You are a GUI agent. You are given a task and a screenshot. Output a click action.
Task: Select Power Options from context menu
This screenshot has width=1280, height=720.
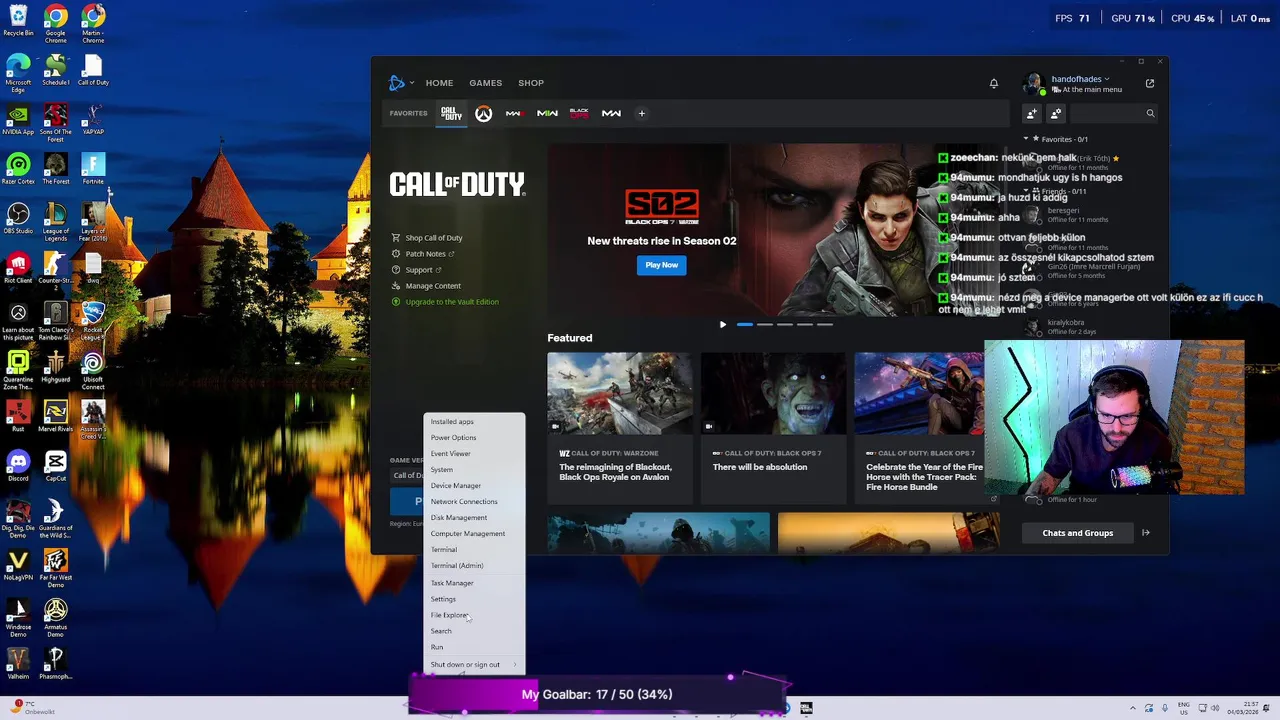(474, 438)
